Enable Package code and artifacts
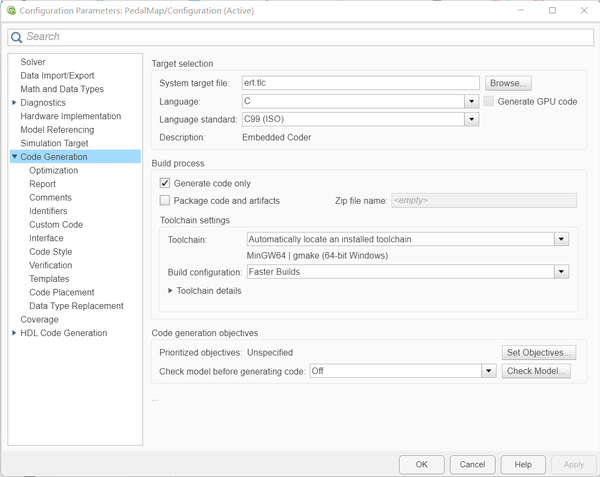 165,200
